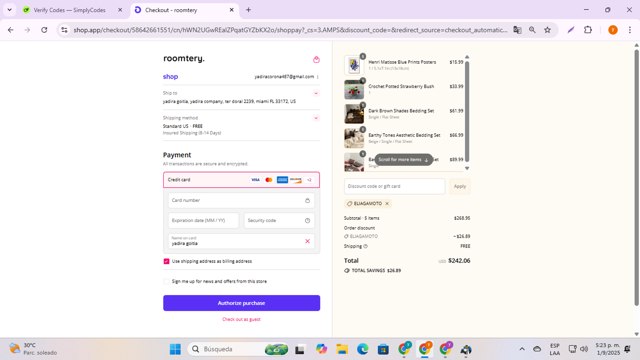Screen dimensions: 640x360
Task: Open the weather widget showing 30°C
Action: point(33,349)
